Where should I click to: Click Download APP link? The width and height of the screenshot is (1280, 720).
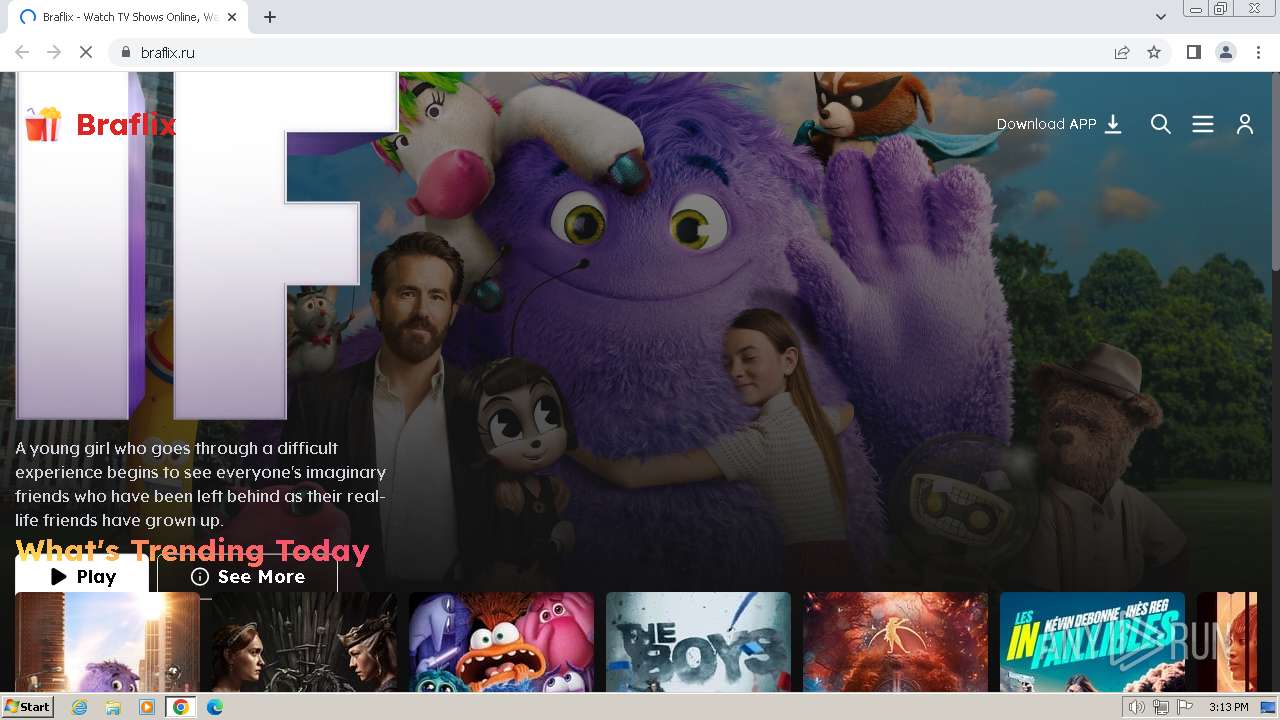click(x=1059, y=124)
